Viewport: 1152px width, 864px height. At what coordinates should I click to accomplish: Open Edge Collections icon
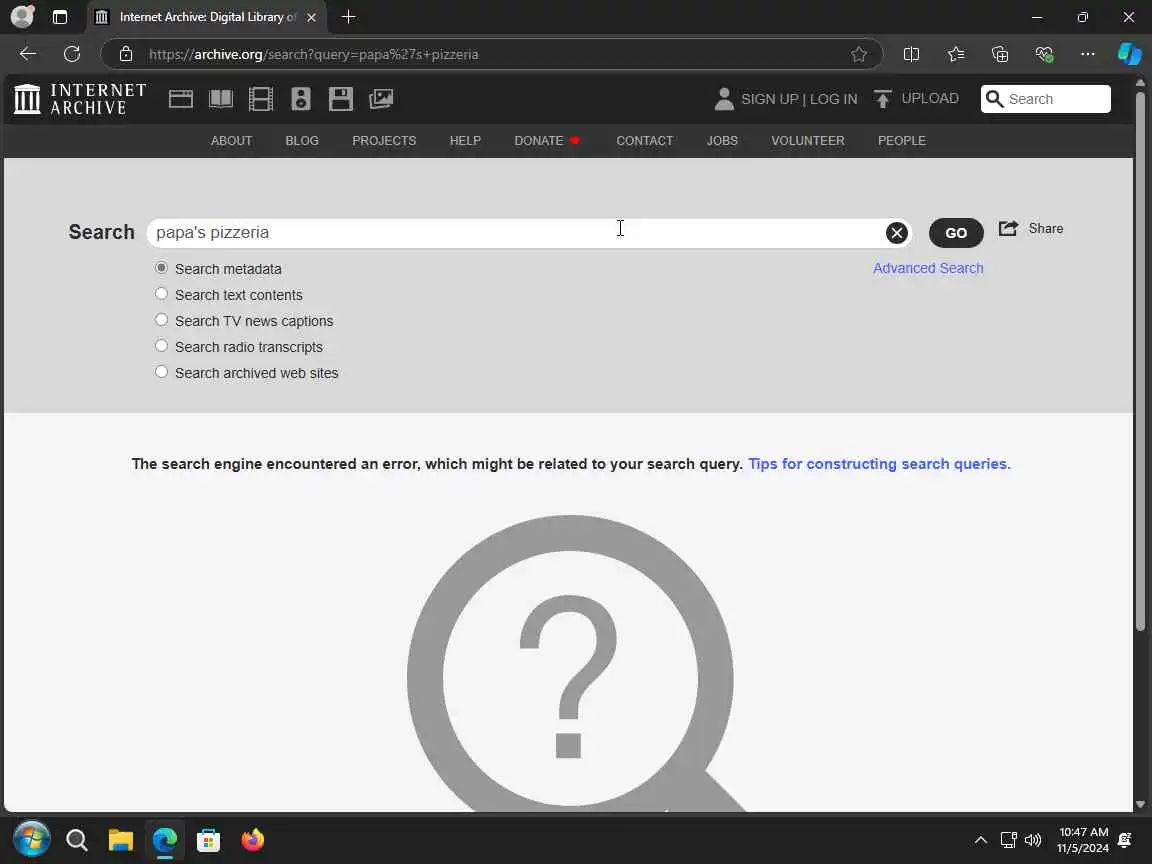999,54
